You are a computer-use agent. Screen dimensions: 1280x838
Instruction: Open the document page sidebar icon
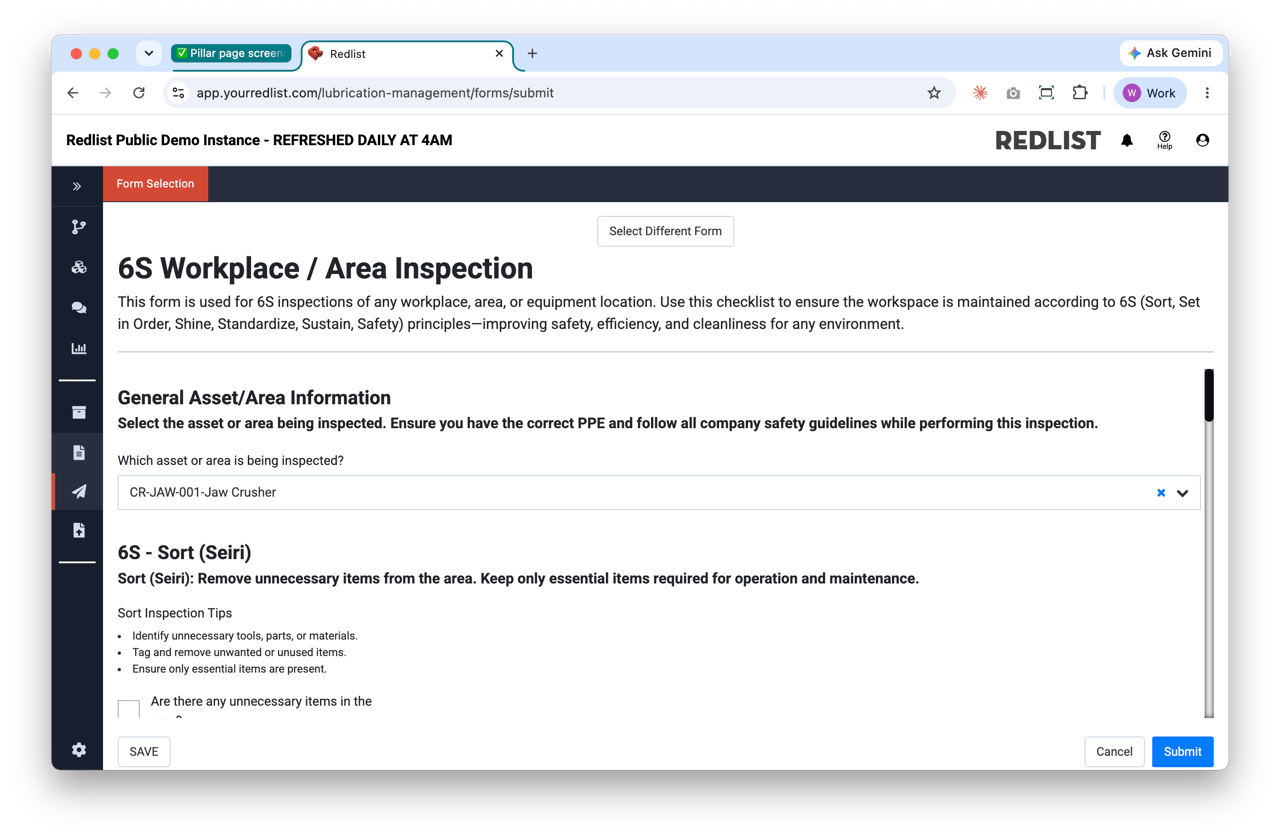78,452
